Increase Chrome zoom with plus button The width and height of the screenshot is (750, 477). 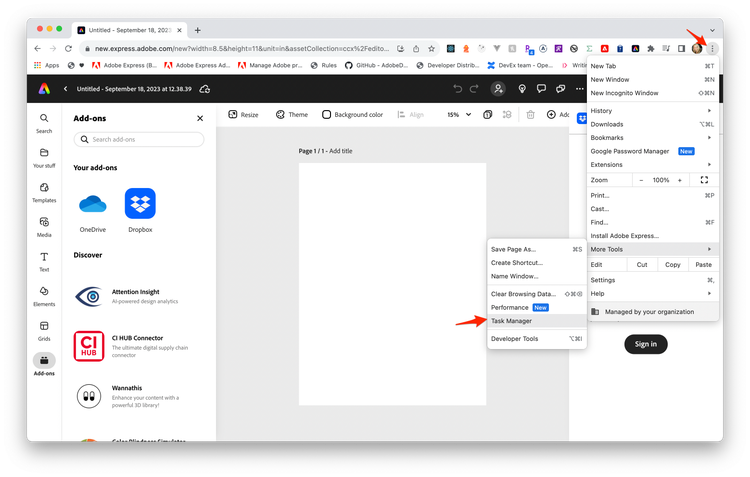[680, 180]
